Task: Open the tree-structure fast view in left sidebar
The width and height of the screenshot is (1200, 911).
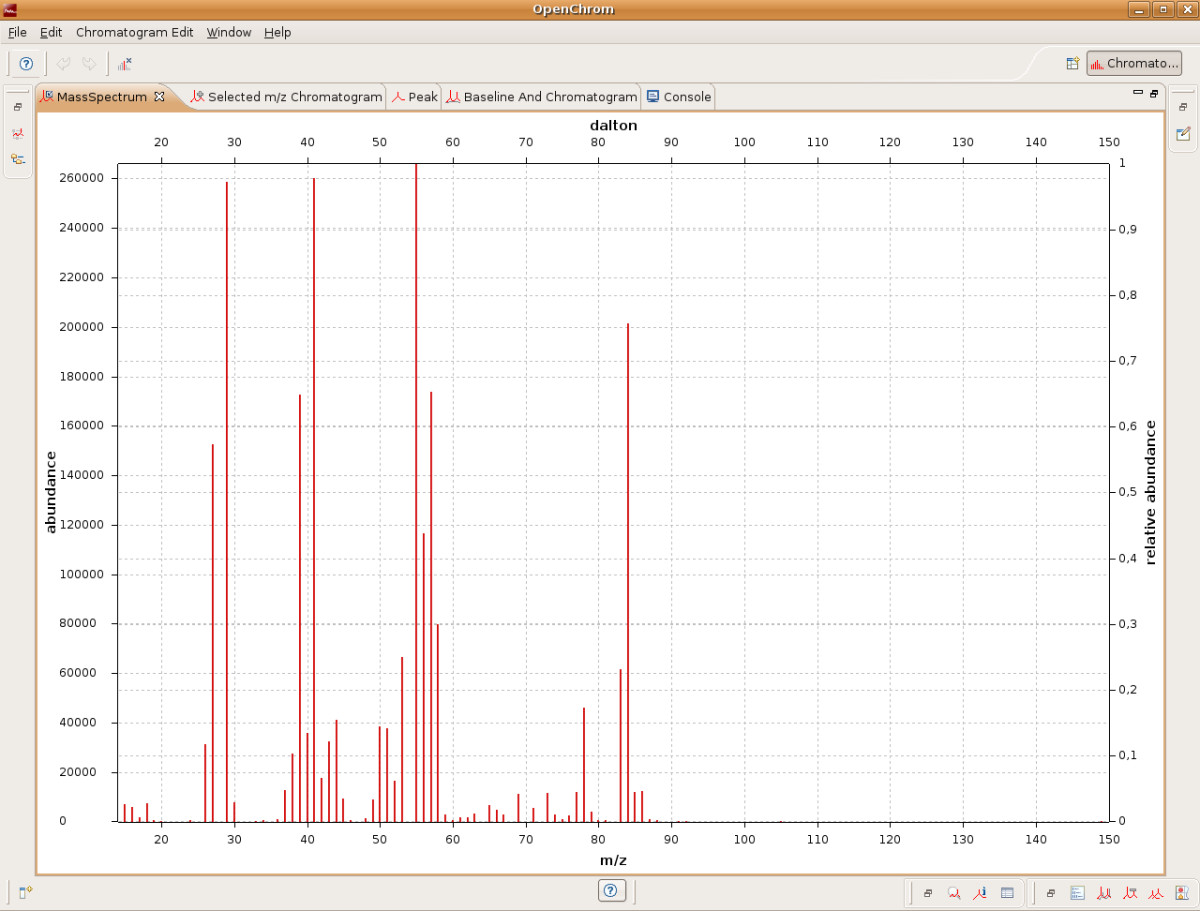Action: [x=18, y=159]
